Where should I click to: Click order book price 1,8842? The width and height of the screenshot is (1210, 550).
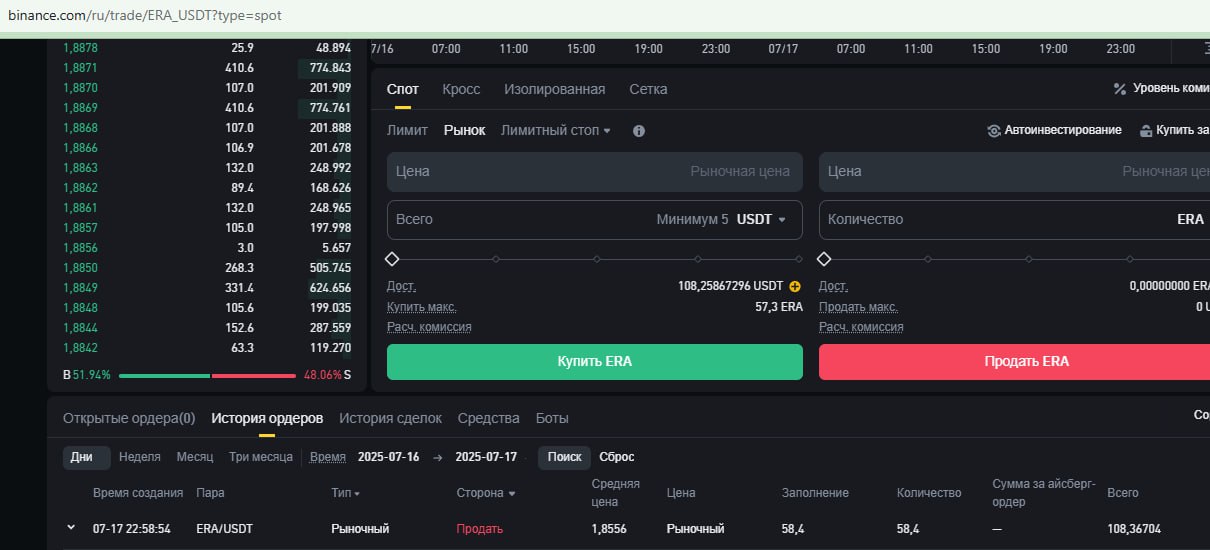point(80,348)
